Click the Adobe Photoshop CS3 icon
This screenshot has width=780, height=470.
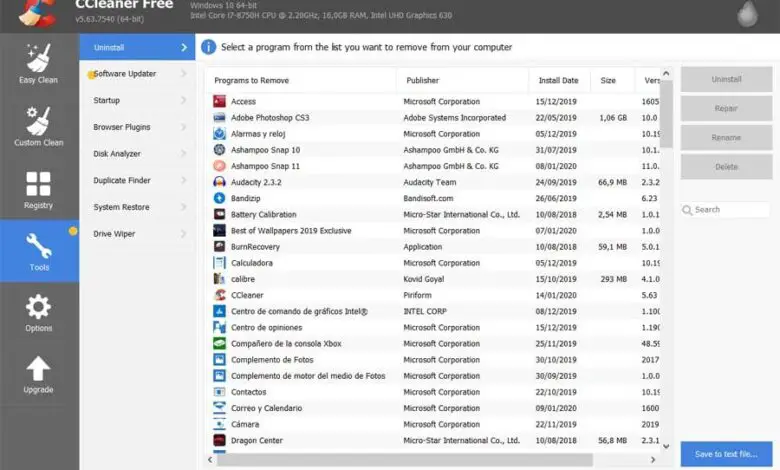(x=220, y=117)
